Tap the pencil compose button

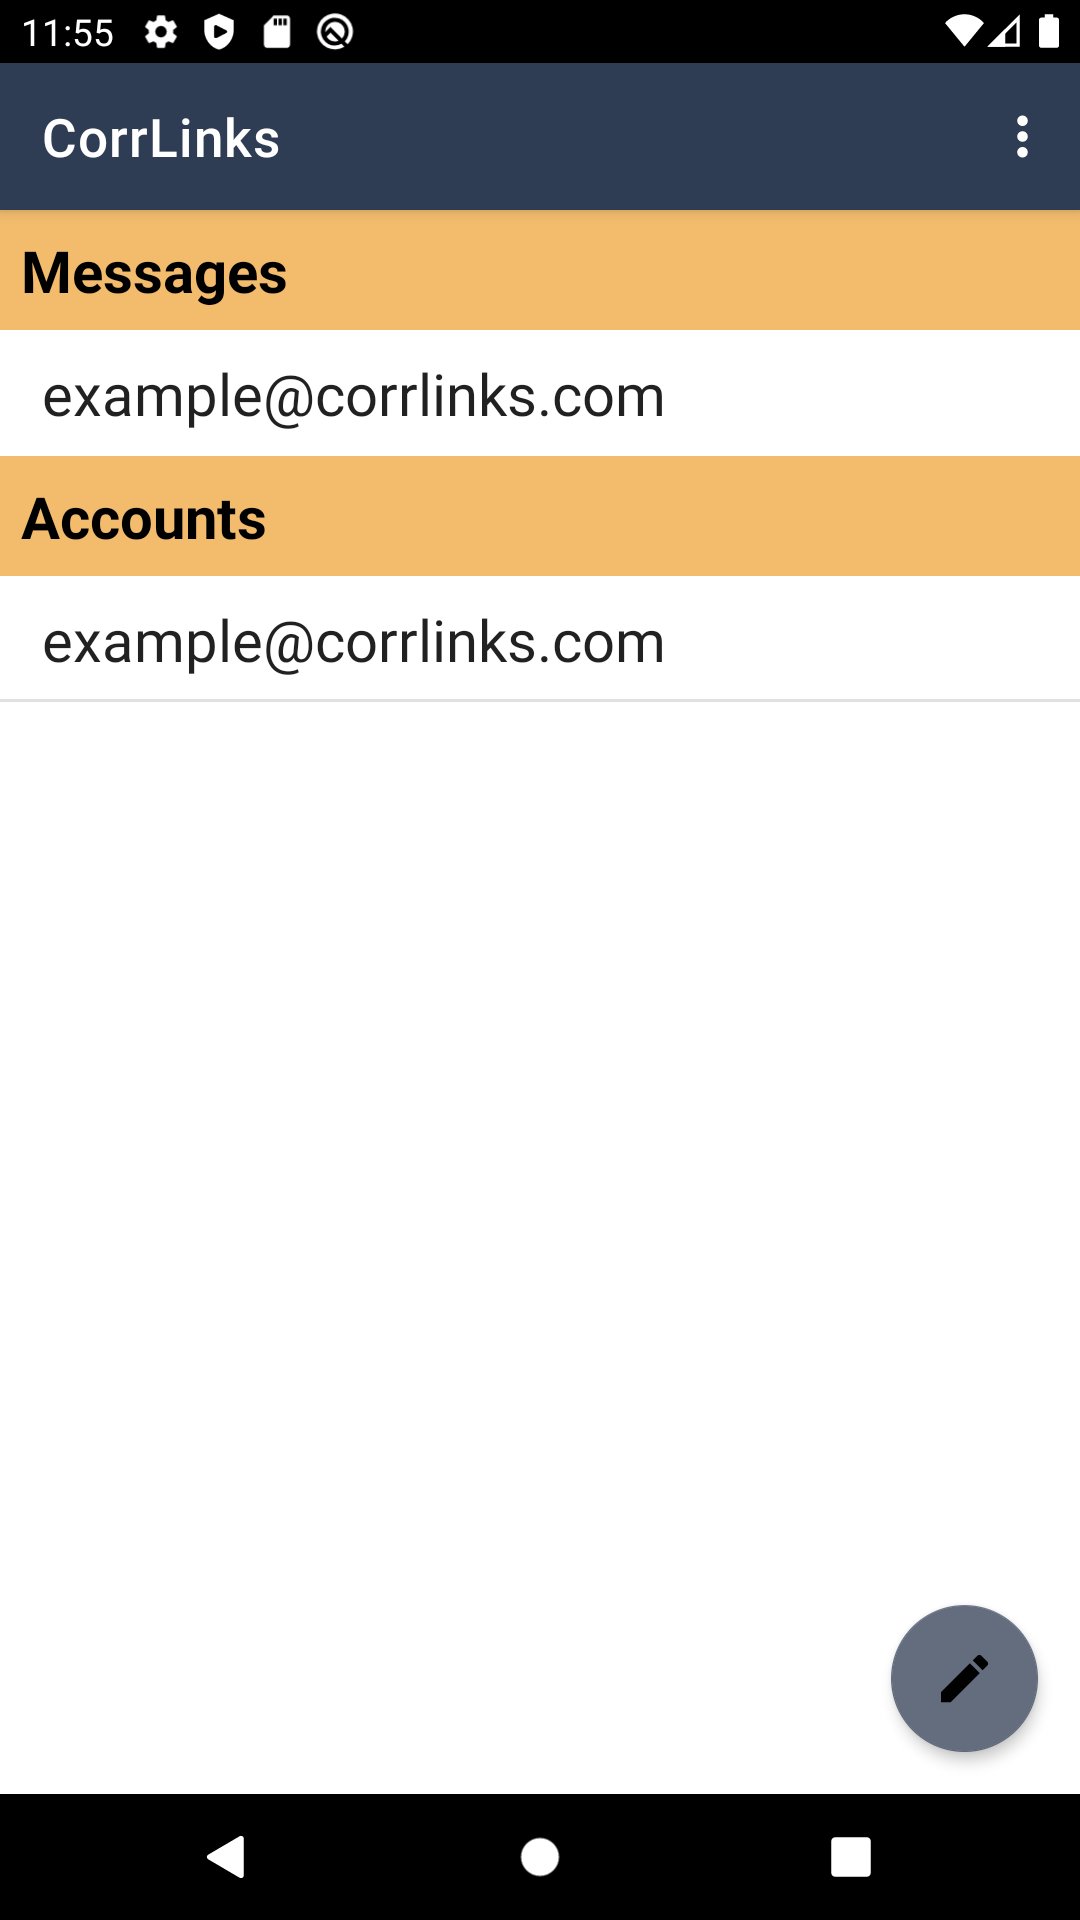coord(964,1678)
